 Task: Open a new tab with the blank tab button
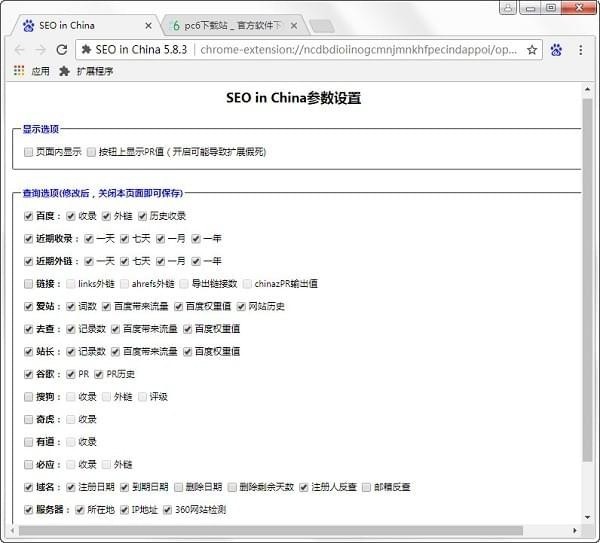(x=322, y=26)
